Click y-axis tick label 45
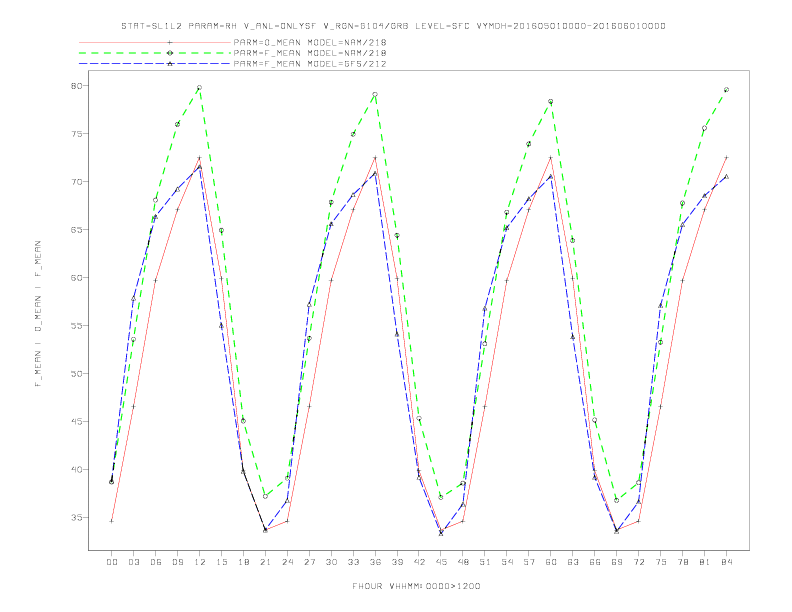The image size is (792, 612). (76, 422)
